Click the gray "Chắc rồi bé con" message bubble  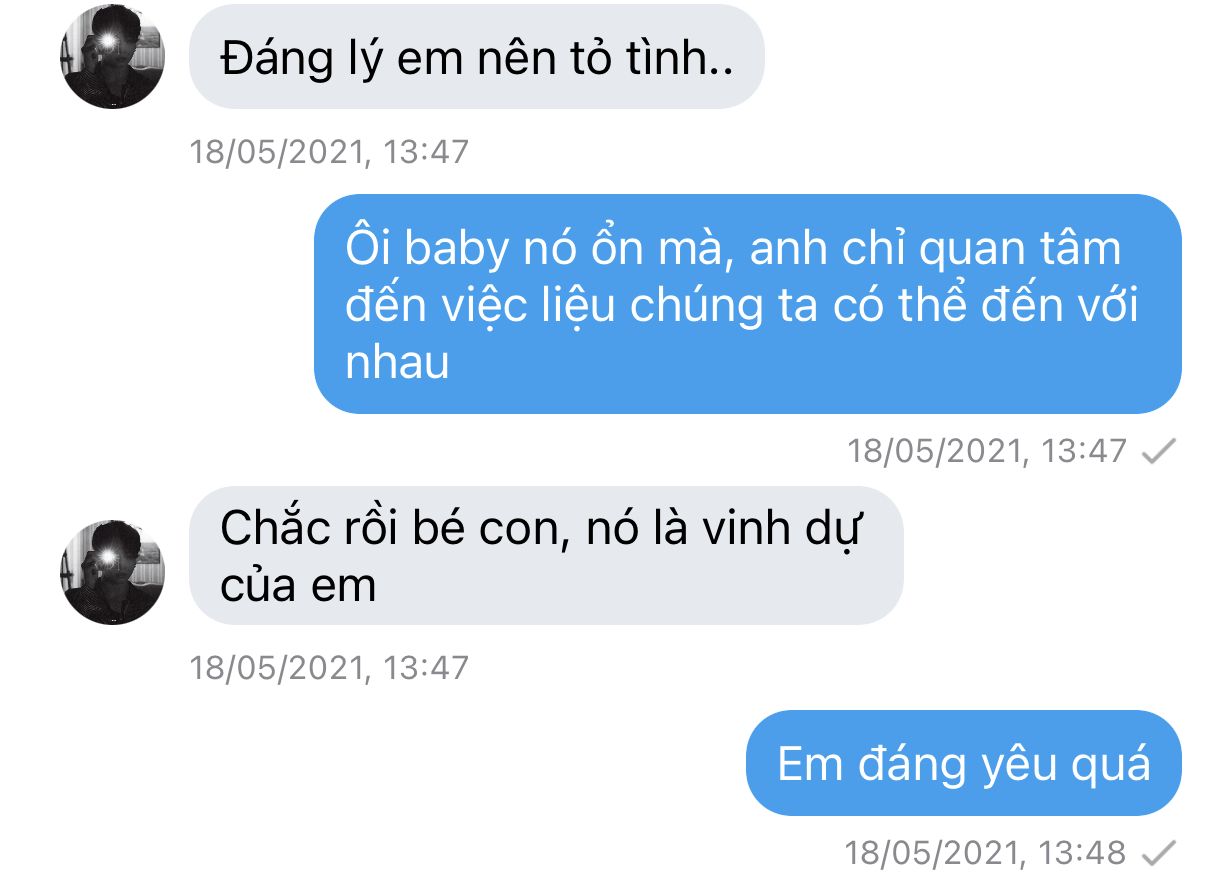pyautogui.click(x=545, y=556)
